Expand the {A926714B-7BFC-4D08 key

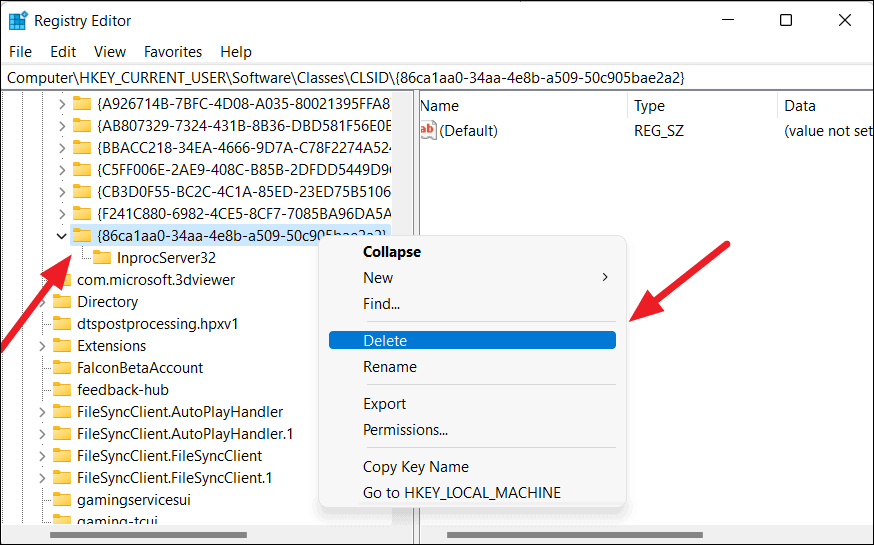pos(62,104)
